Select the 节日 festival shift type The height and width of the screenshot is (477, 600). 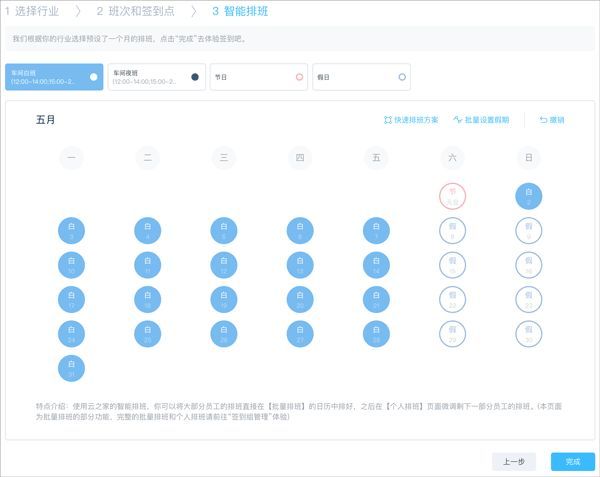point(258,77)
